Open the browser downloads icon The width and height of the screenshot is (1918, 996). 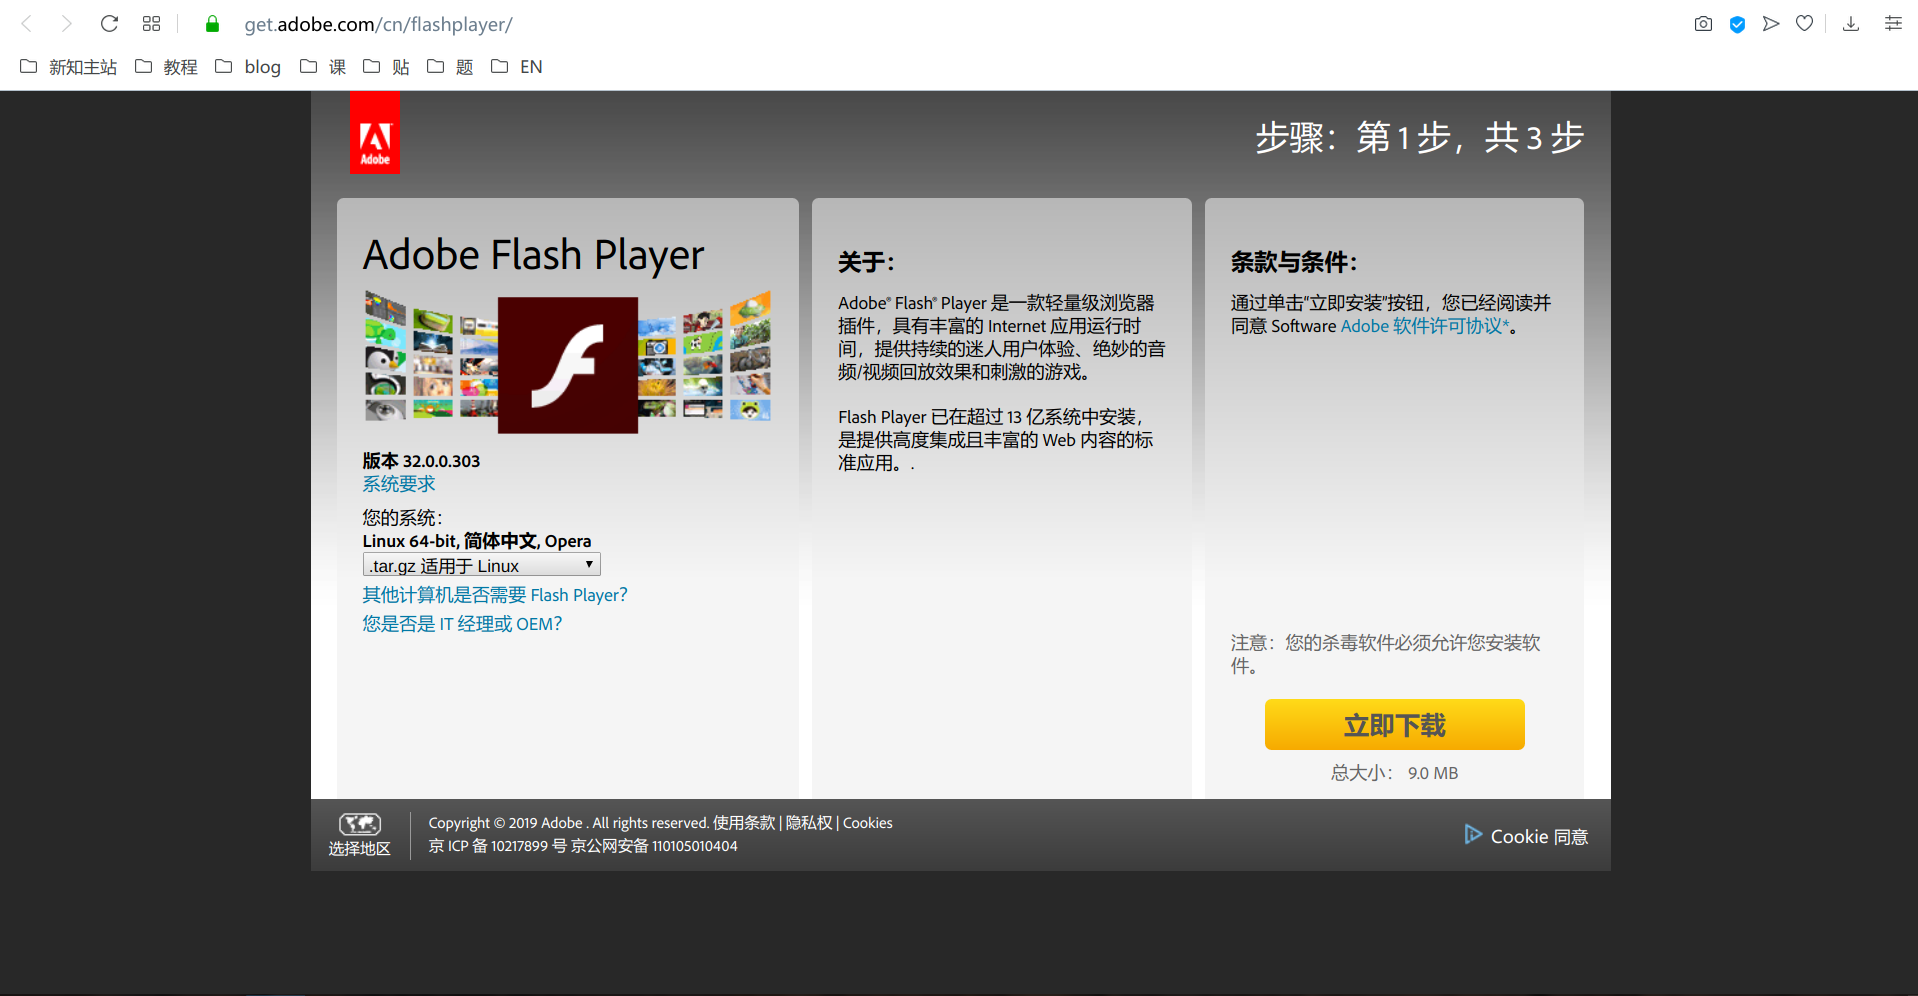coord(1851,23)
